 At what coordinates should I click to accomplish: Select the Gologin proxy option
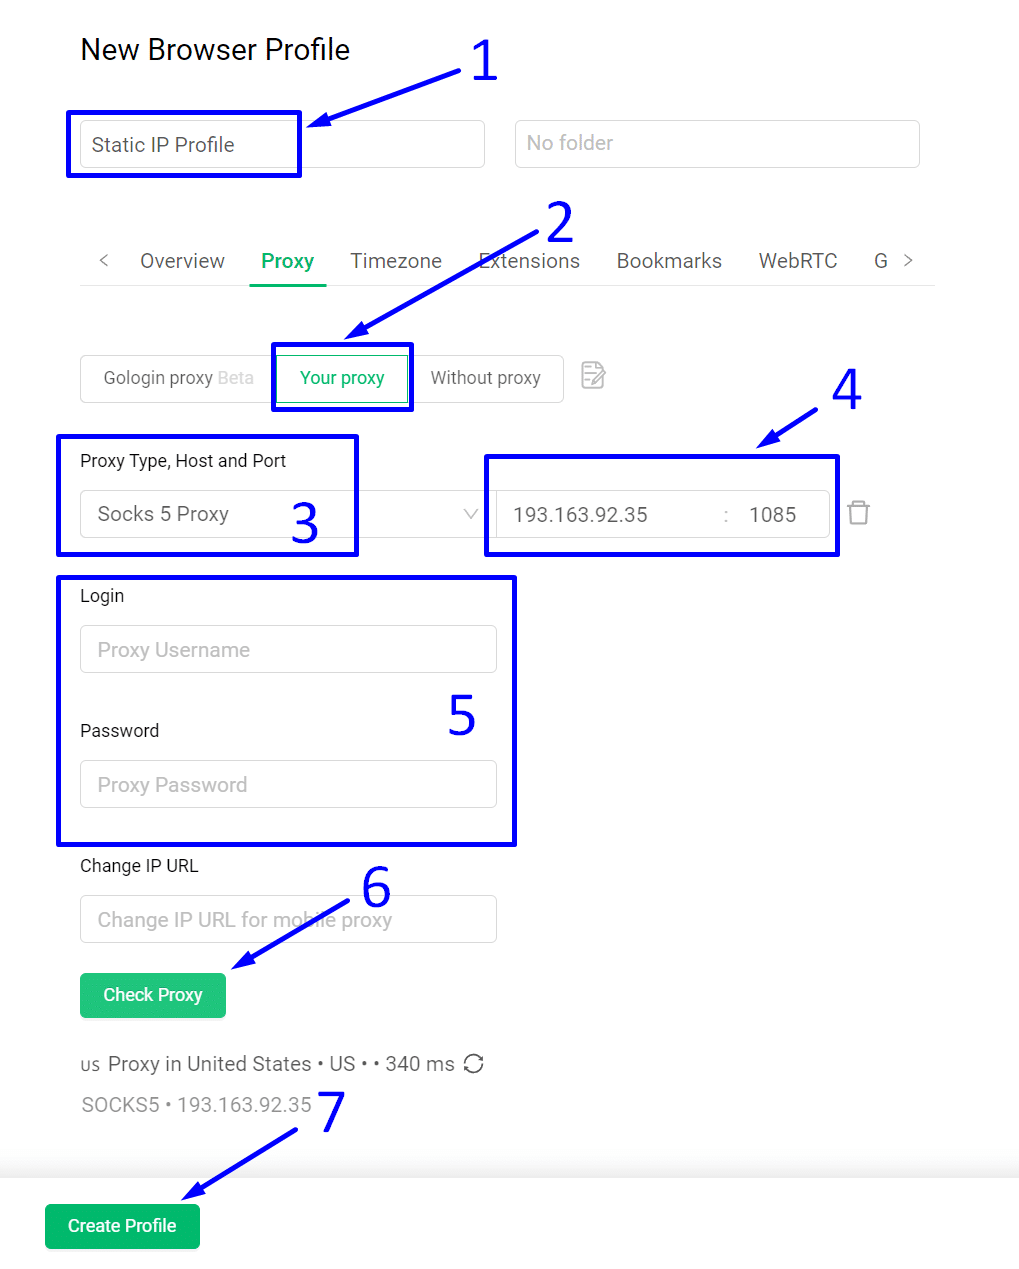point(178,378)
